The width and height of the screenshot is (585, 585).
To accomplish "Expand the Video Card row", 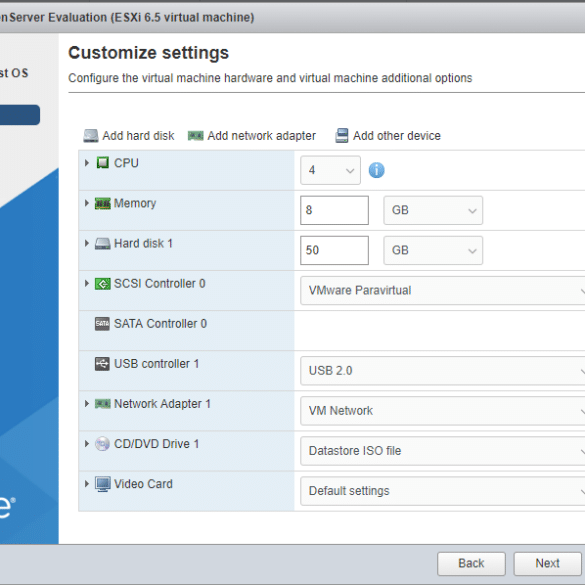I will [87, 484].
